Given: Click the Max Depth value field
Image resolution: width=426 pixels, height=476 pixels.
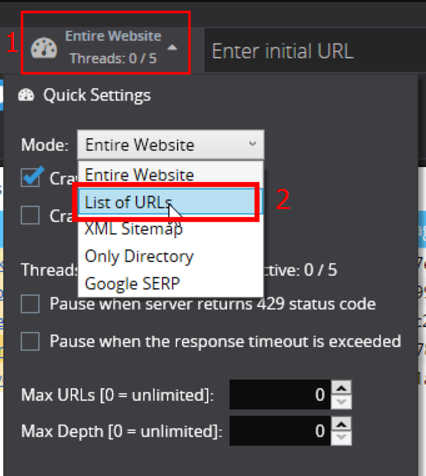Looking at the screenshot, I should (280, 431).
